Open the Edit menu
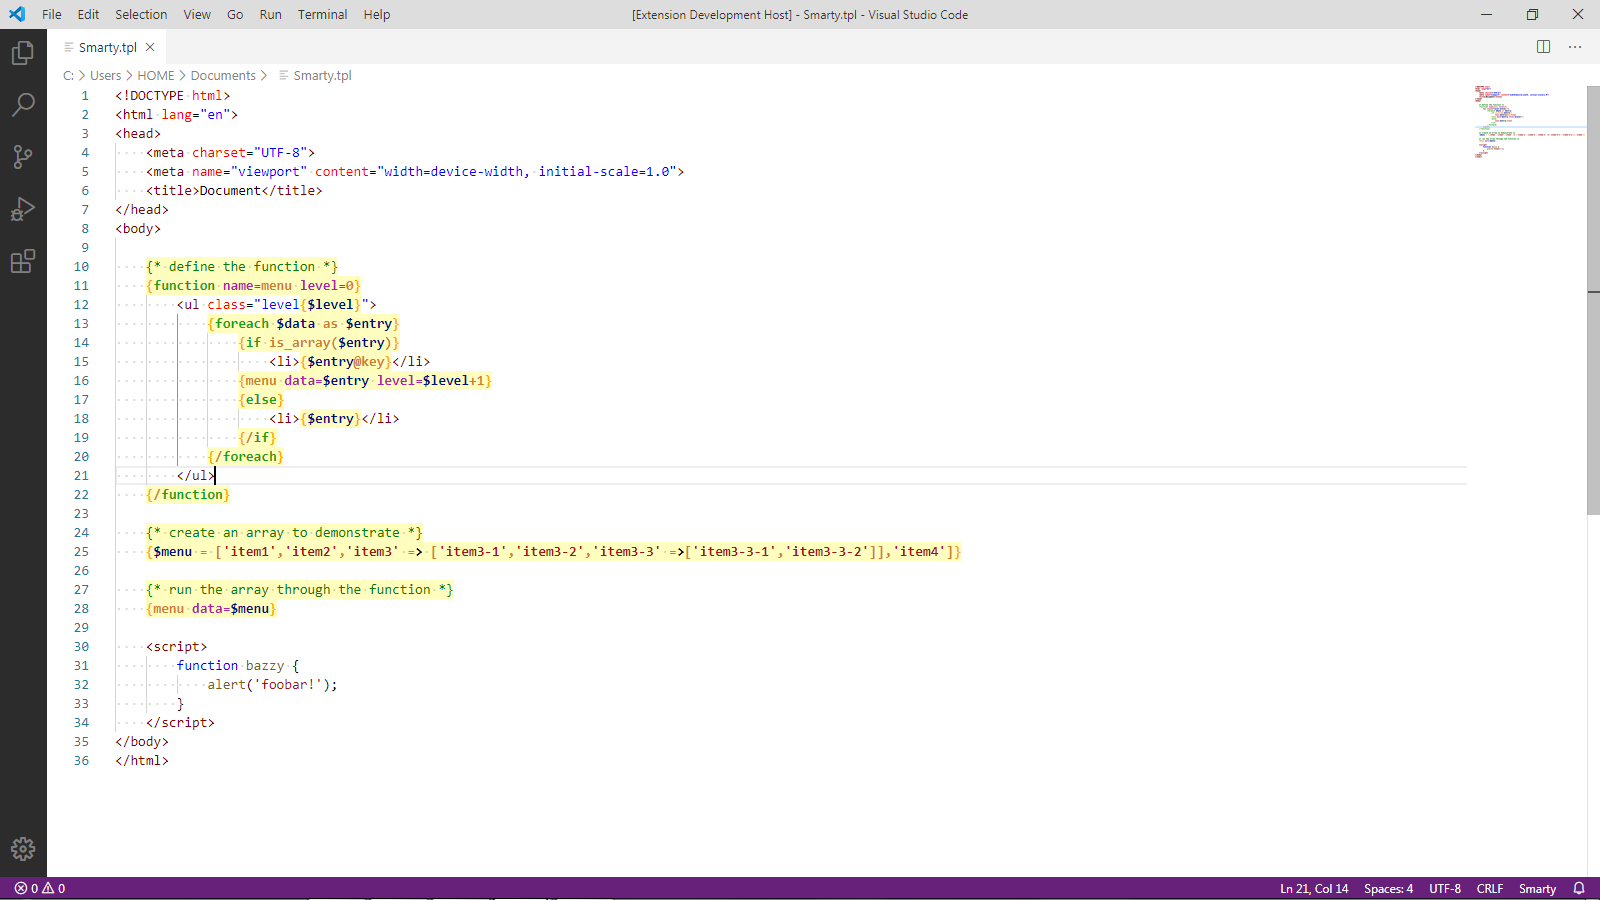 (x=88, y=14)
